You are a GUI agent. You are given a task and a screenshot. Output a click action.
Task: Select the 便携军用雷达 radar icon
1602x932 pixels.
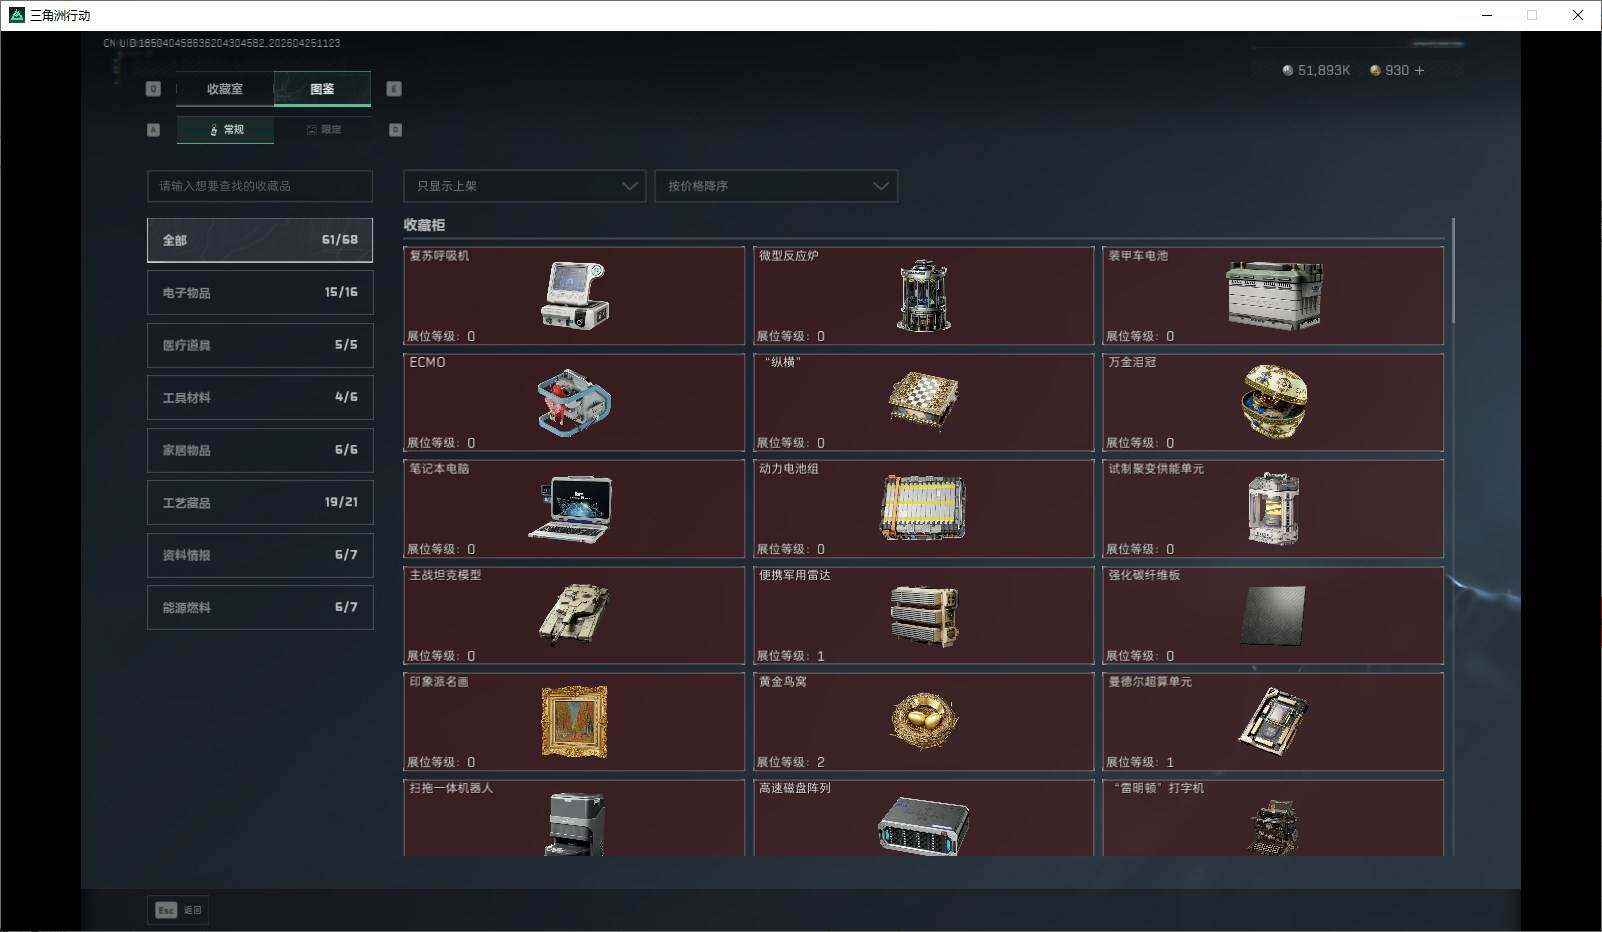(923, 615)
